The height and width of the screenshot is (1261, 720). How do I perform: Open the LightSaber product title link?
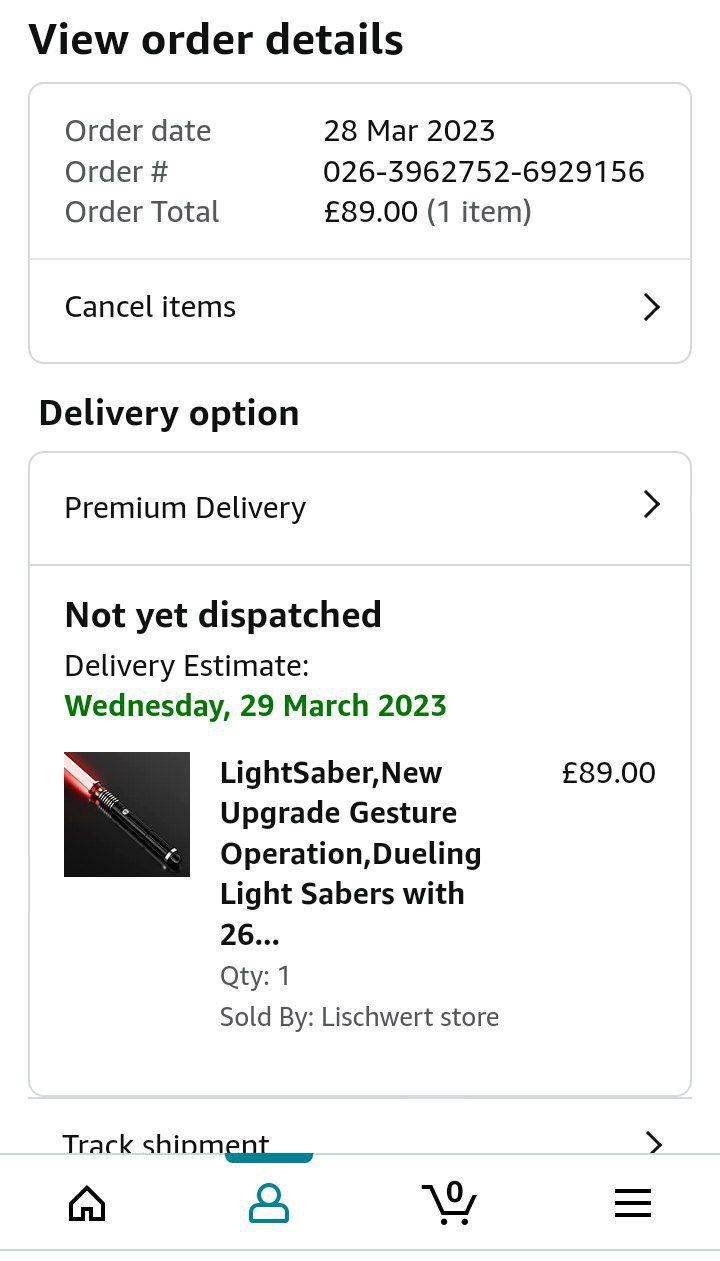[350, 853]
